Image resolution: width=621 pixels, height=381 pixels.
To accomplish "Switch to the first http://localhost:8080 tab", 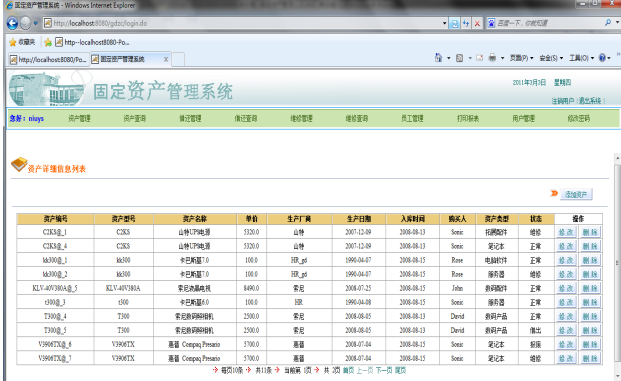I will [x=49, y=59].
